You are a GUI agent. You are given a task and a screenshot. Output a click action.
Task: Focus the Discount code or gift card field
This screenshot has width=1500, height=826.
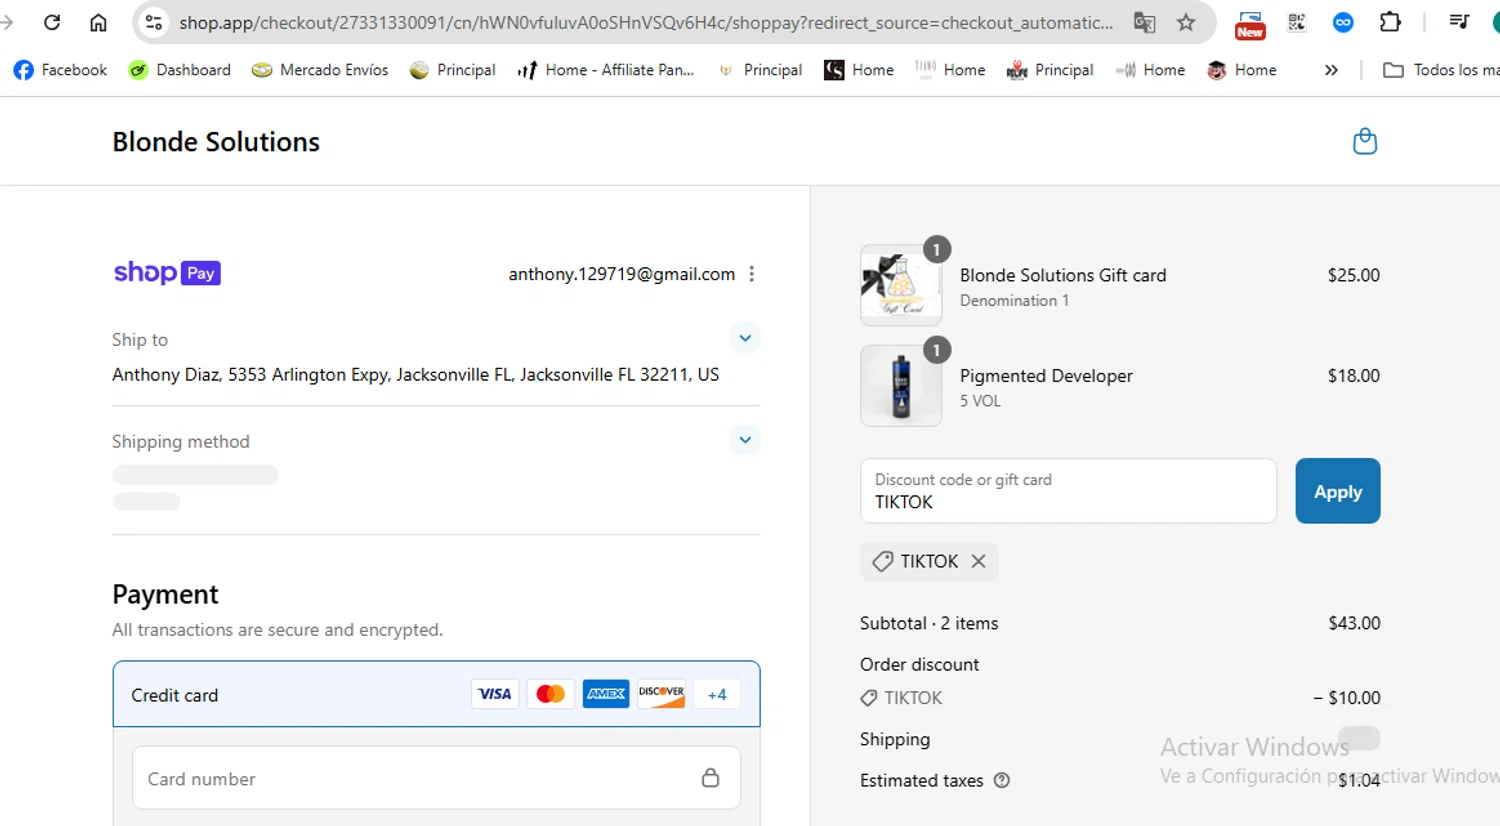click(x=1068, y=491)
